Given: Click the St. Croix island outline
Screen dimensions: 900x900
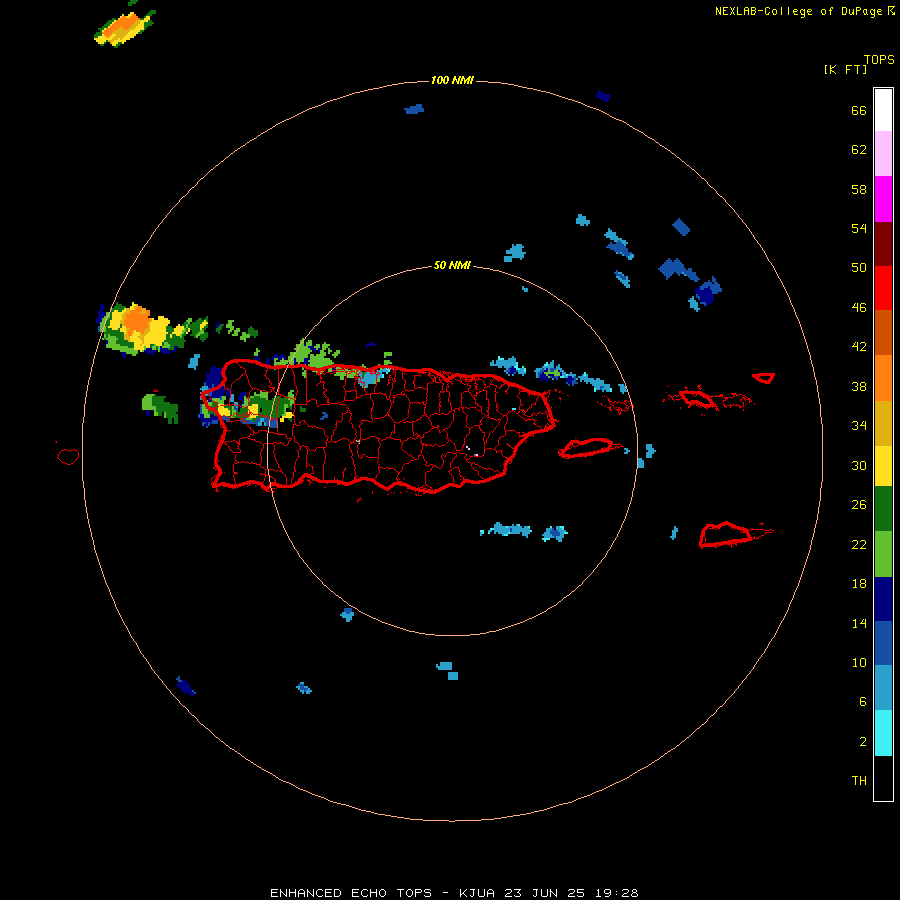Looking at the screenshot, I should [726, 534].
